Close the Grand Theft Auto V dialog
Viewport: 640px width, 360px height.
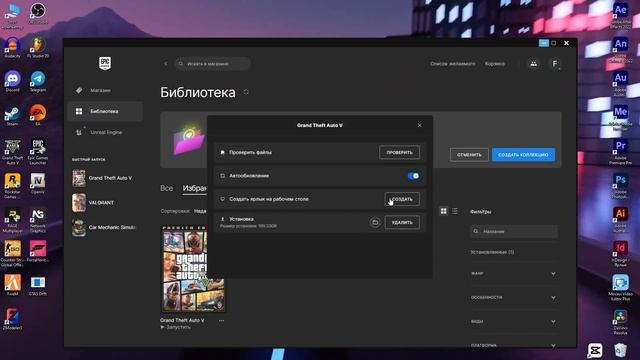tap(420, 125)
